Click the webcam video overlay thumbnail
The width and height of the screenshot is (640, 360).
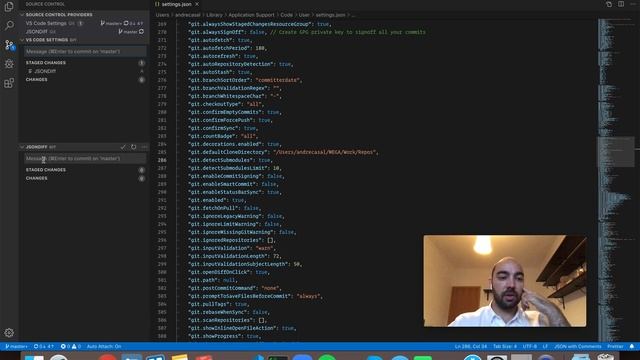505,281
